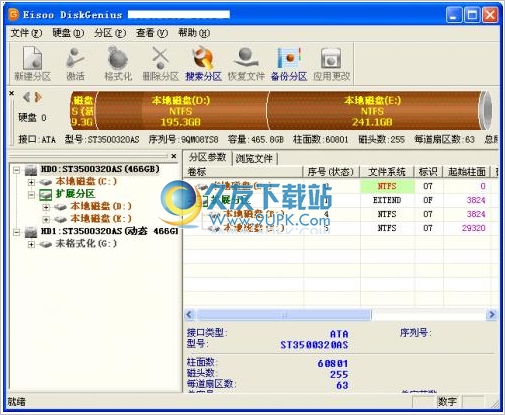Select 本地磁盘 (E:) in the tree
Screen dimensions: 505x415
pos(101,219)
